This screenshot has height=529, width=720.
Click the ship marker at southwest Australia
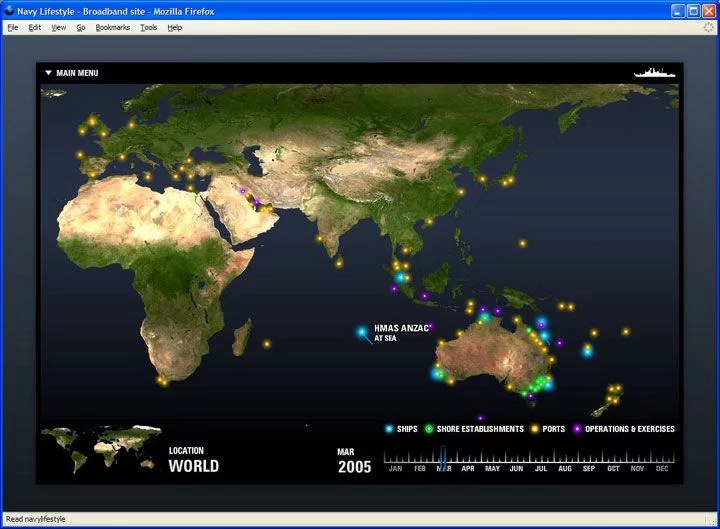(x=438, y=373)
